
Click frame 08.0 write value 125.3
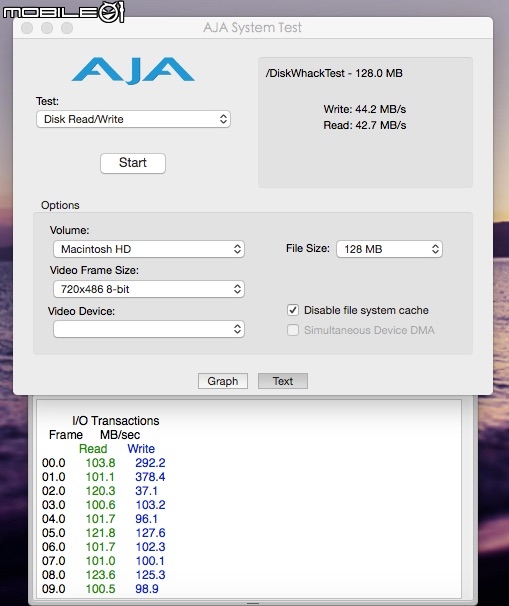[x=150, y=575]
